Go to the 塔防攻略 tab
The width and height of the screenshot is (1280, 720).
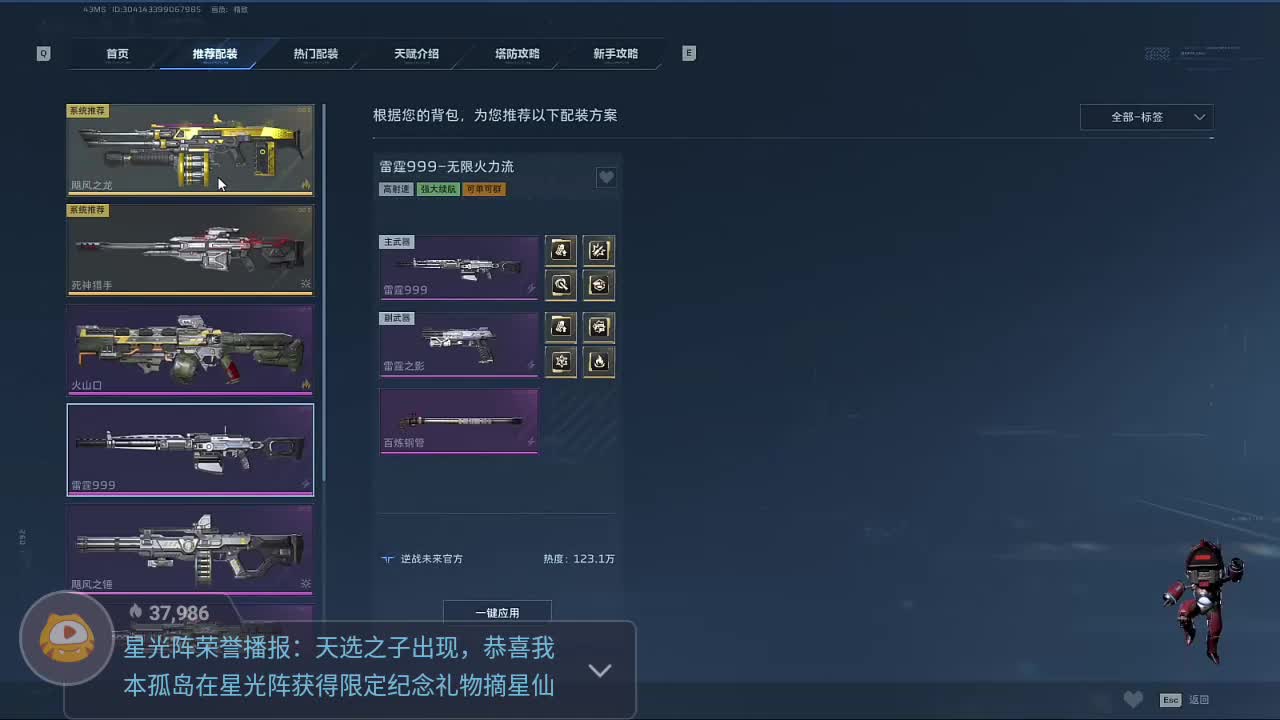point(517,54)
